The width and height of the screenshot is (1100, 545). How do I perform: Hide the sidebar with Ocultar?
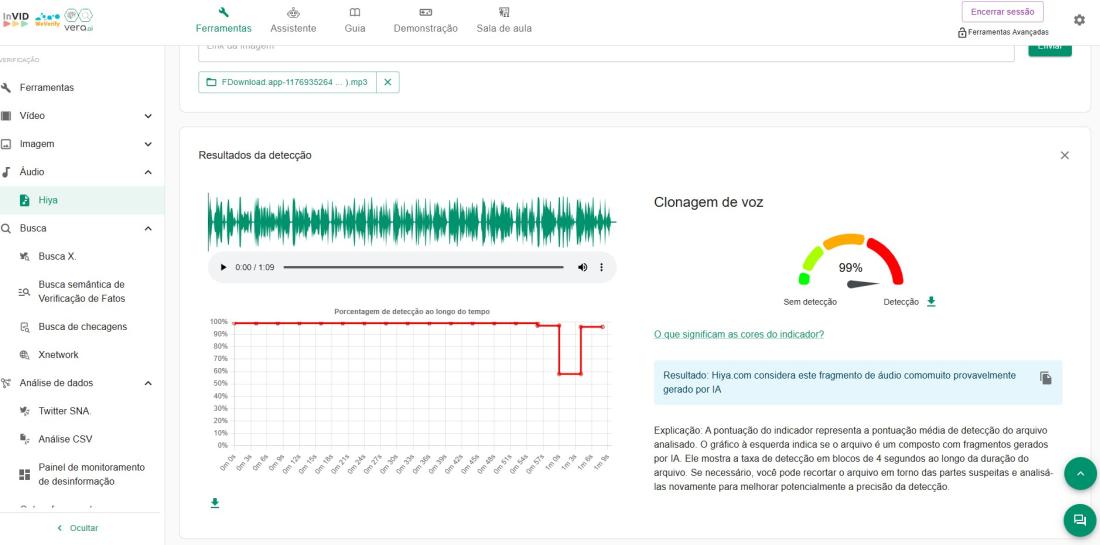[77, 527]
